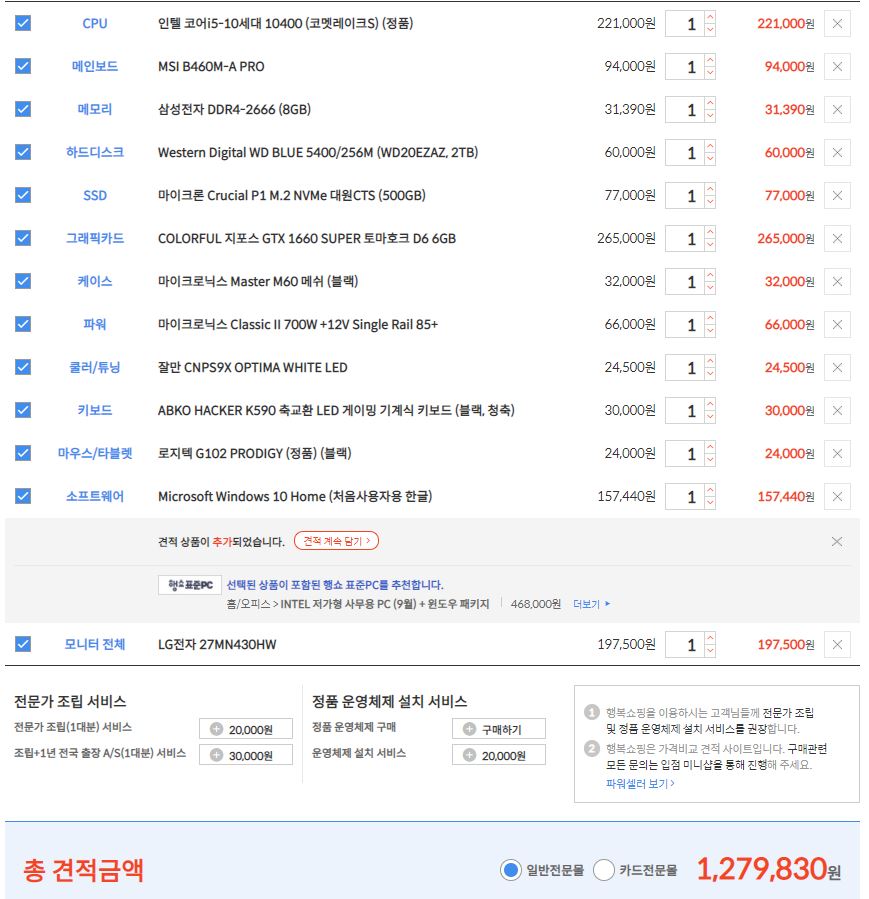This screenshot has height=899, width=869.
Task: Delete the ABKO HACKER K590 keyboard row
Action: (x=837, y=411)
